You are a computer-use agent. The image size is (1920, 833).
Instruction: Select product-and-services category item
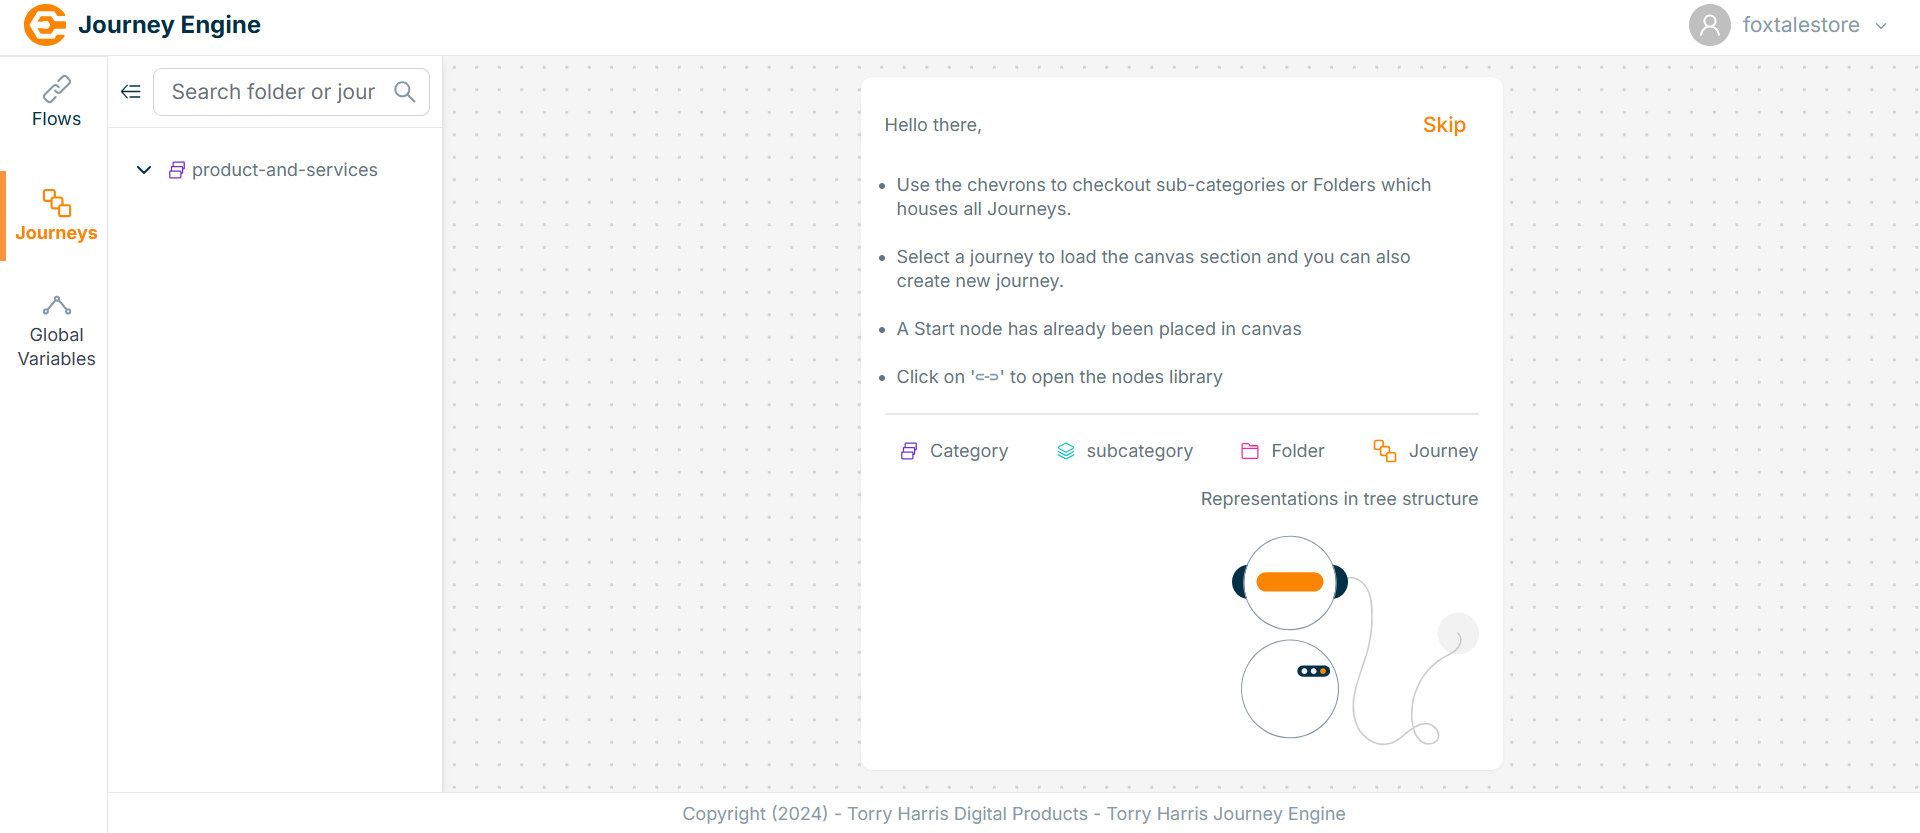(284, 170)
